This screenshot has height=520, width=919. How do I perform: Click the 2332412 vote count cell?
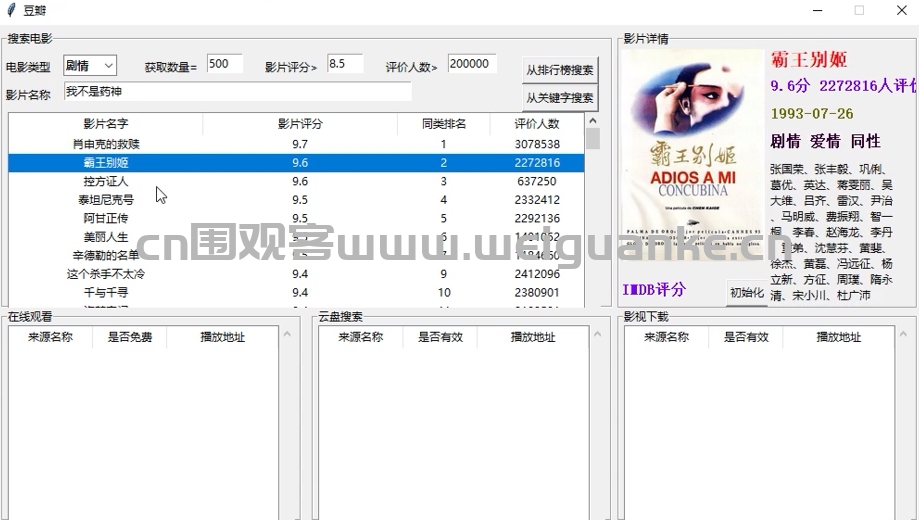[537, 199]
